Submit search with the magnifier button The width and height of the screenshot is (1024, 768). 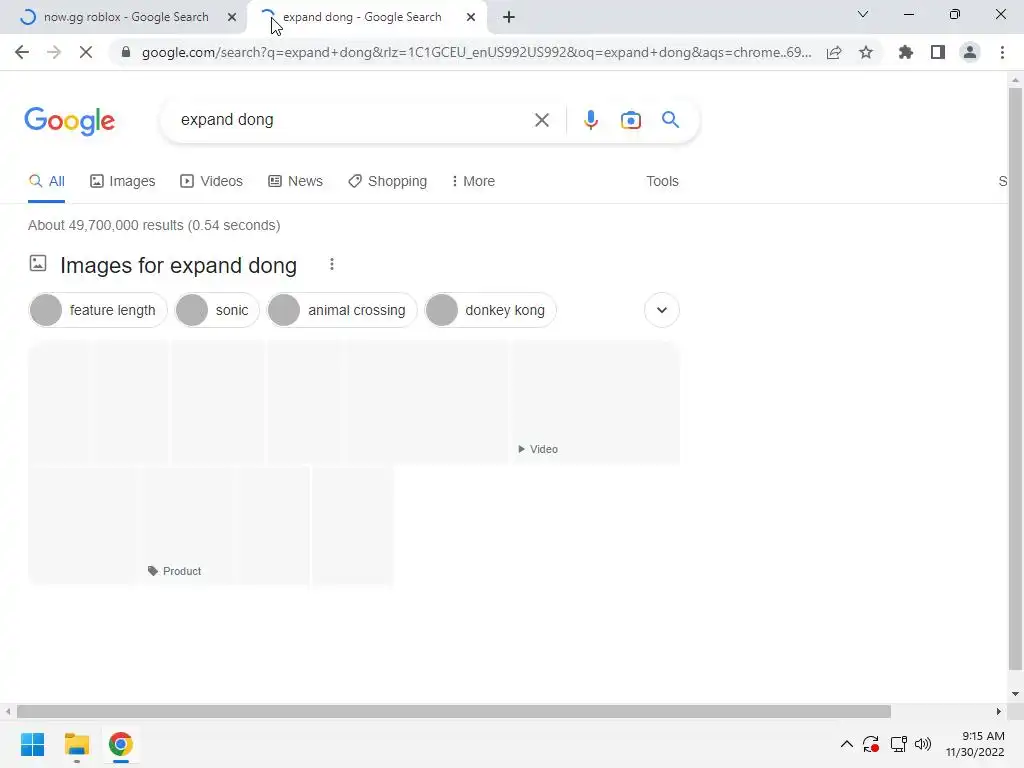click(671, 120)
